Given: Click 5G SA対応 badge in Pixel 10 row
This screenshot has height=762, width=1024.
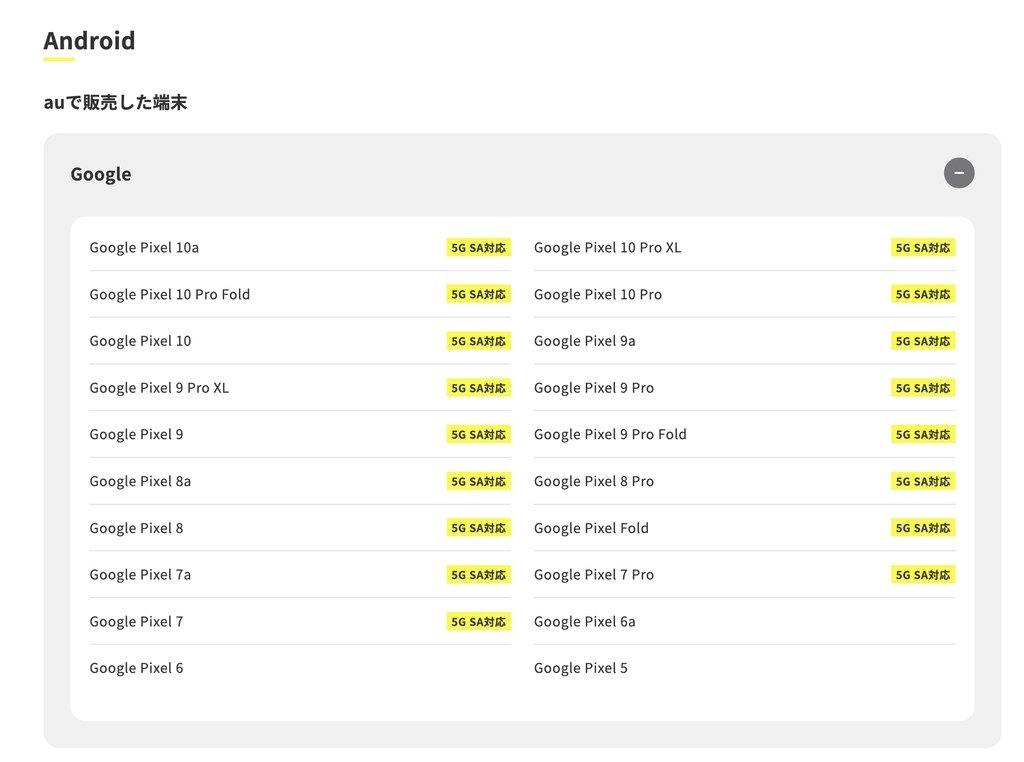Looking at the screenshot, I should pyautogui.click(x=479, y=341).
